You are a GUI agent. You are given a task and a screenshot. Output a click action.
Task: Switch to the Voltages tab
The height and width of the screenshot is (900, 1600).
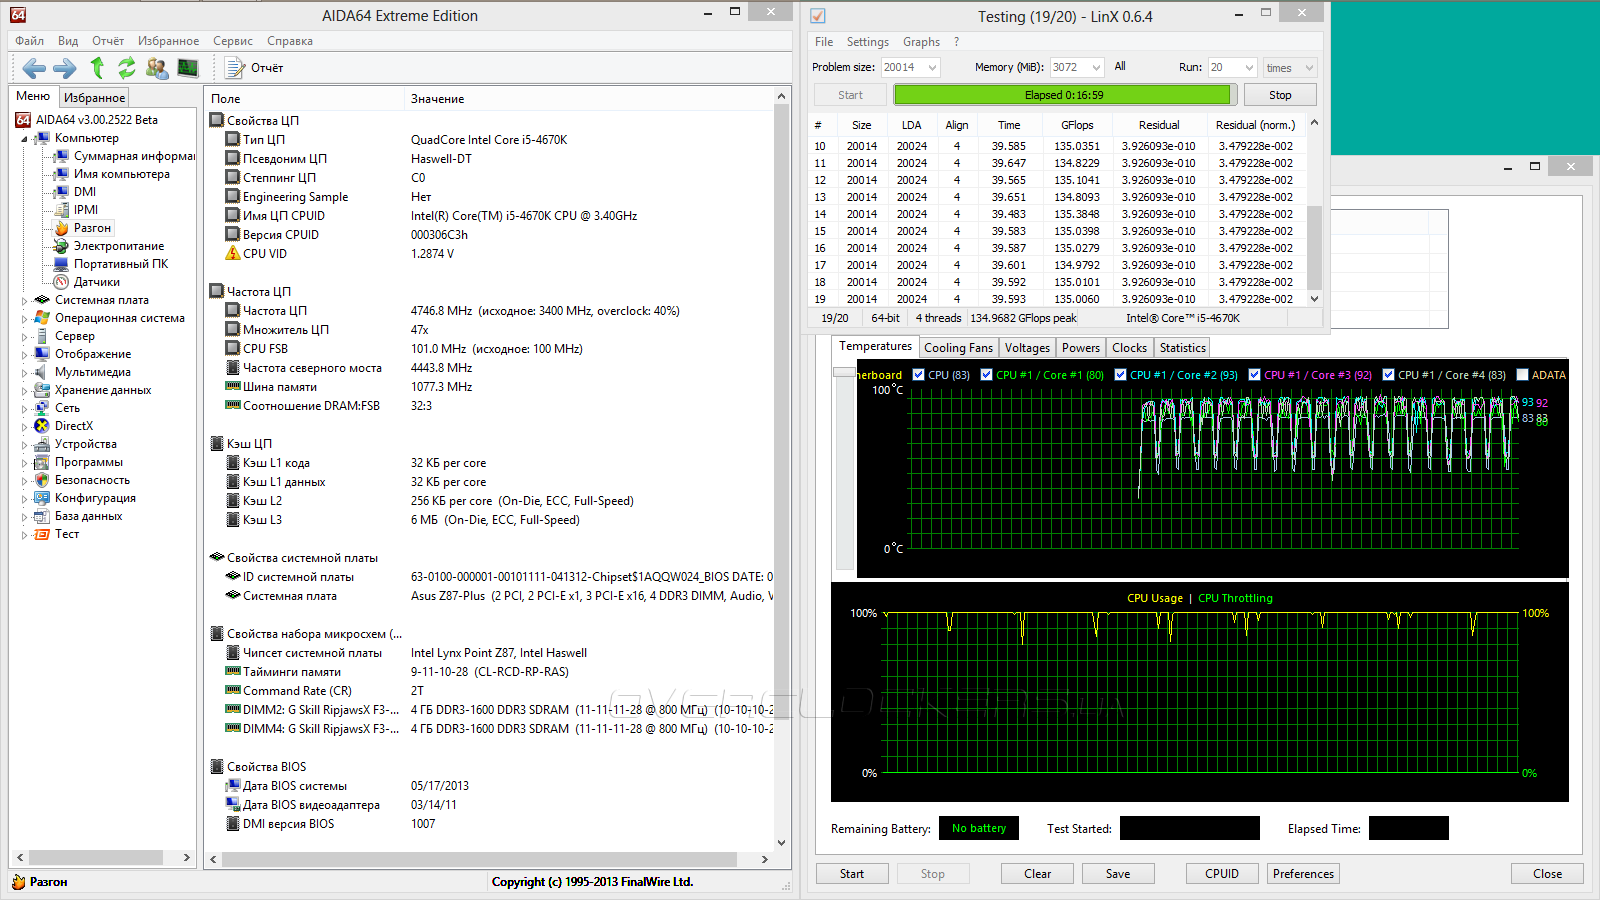(x=1027, y=348)
